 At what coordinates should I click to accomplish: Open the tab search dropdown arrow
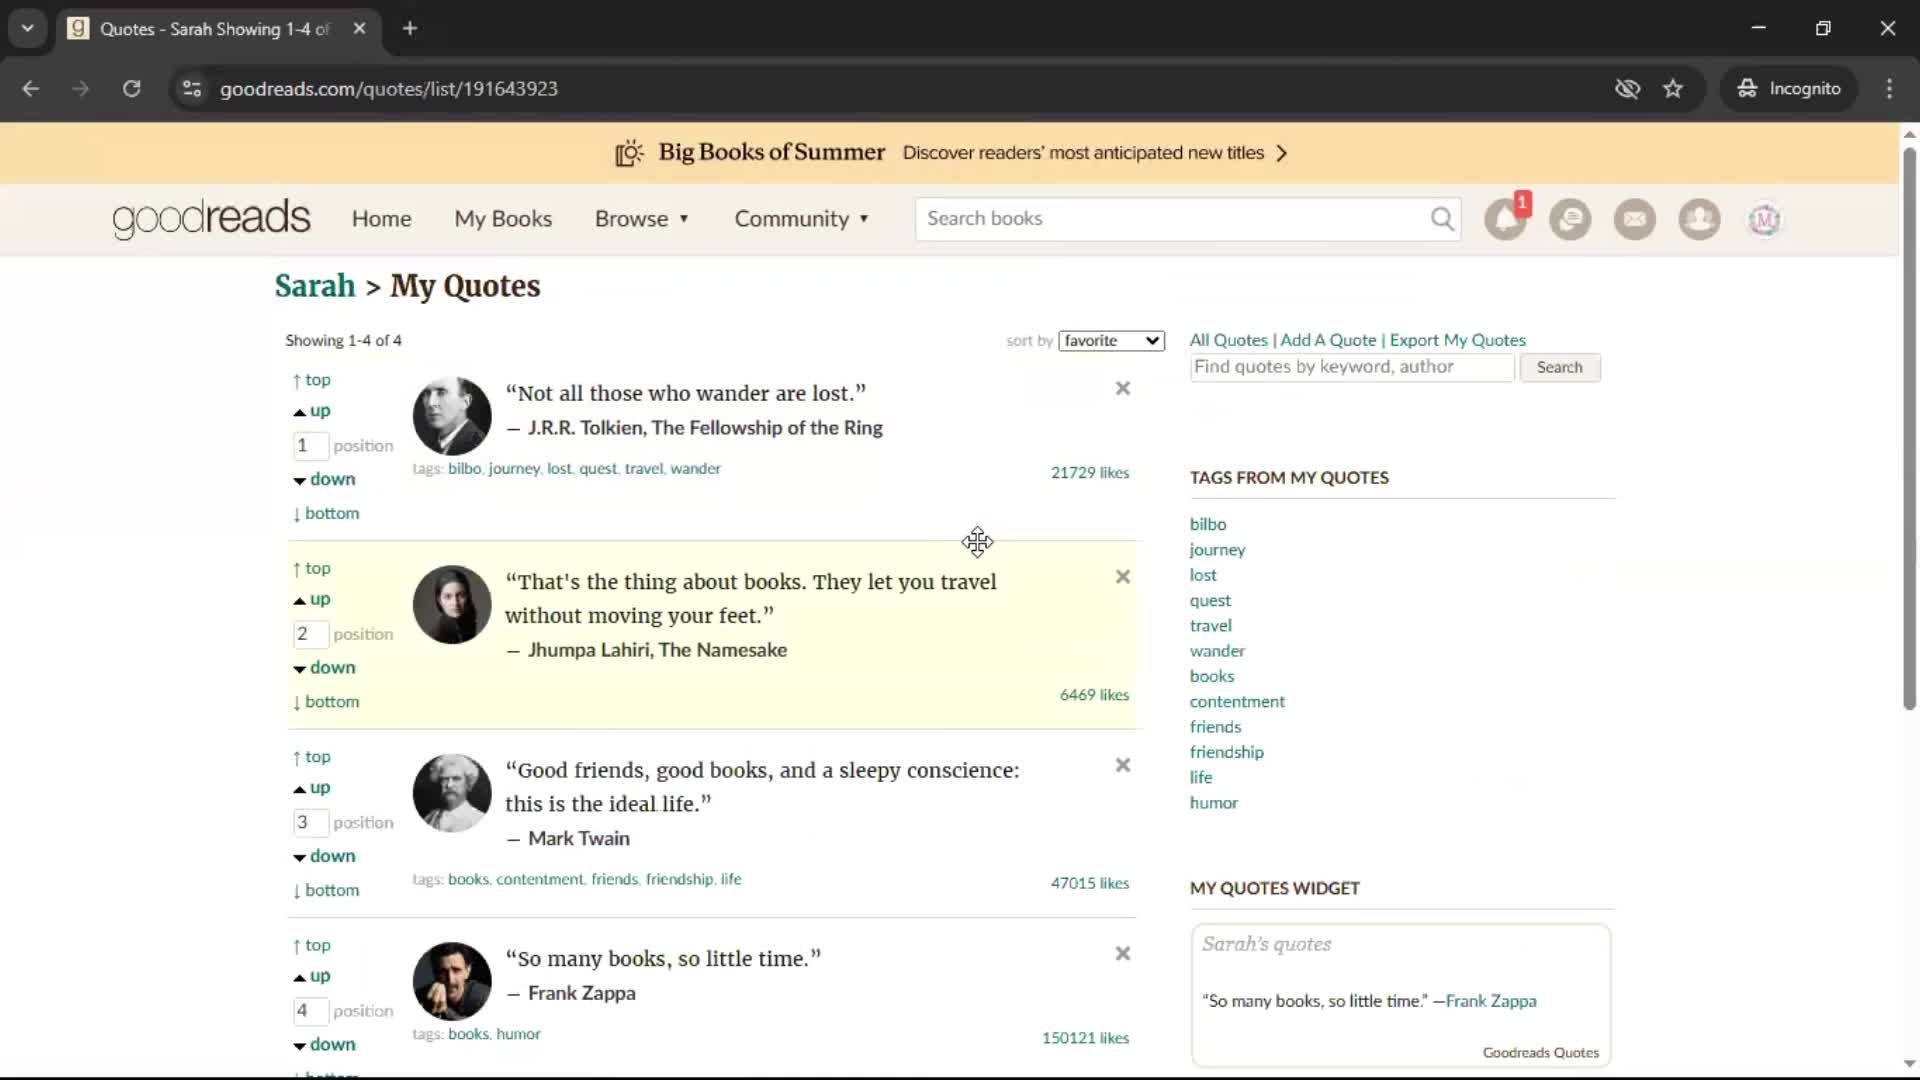[28, 29]
